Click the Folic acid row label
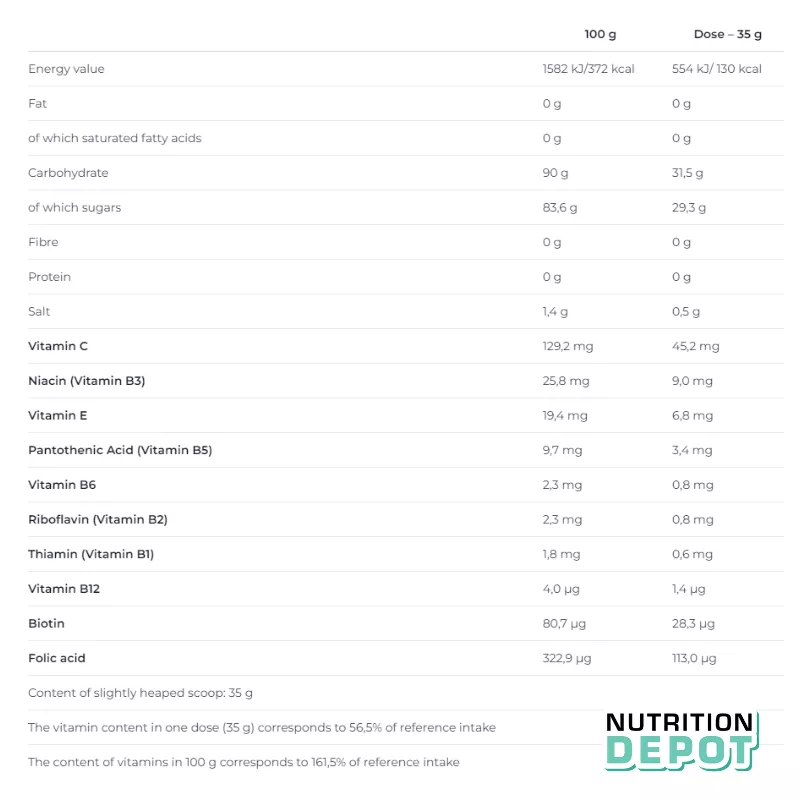Screen dimensions: 800x800 [x=57, y=658]
